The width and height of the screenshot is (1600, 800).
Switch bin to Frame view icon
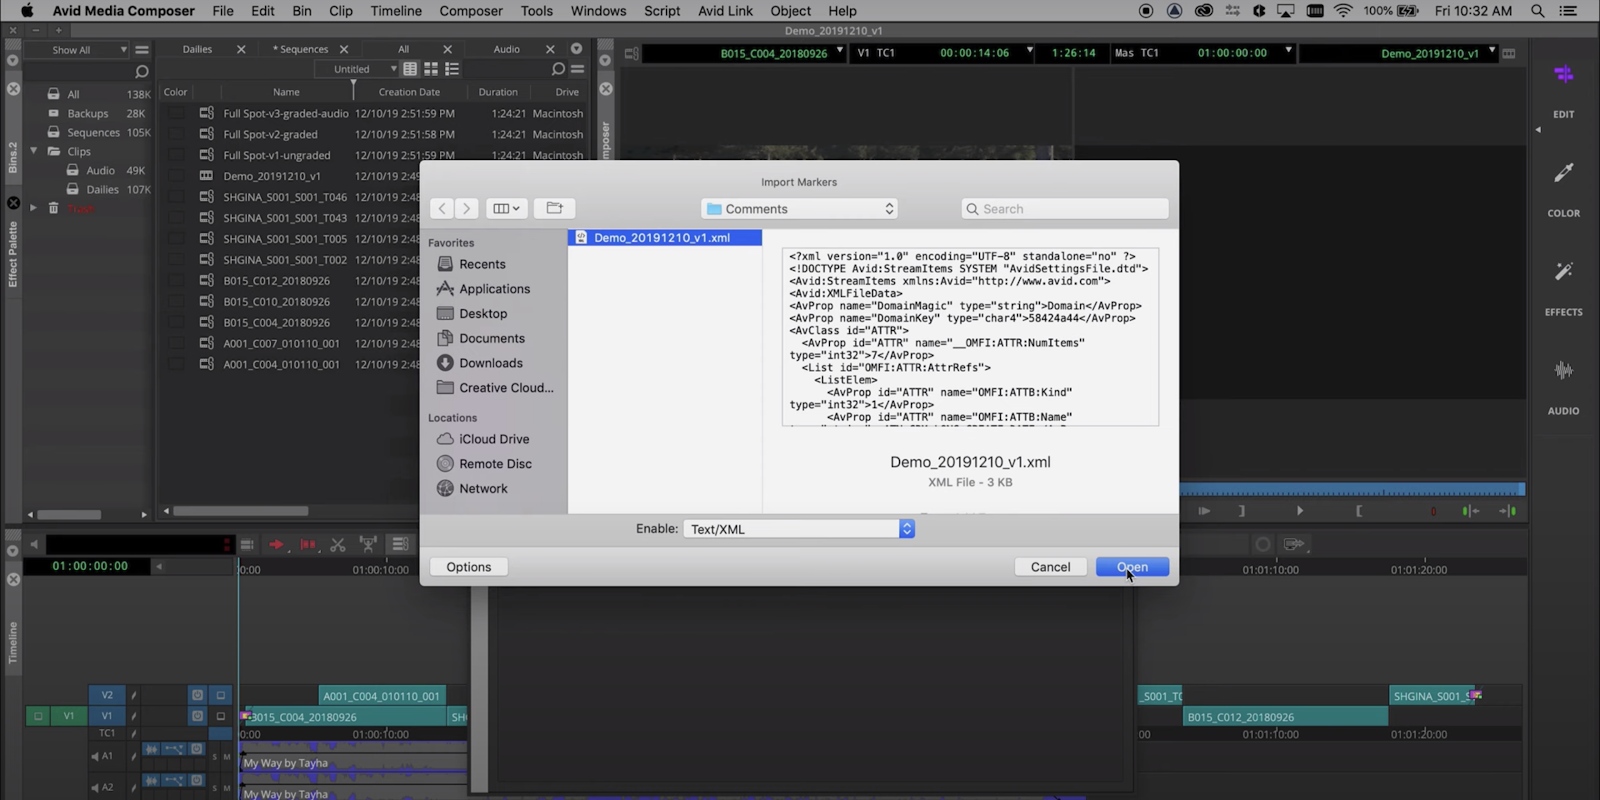(431, 69)
